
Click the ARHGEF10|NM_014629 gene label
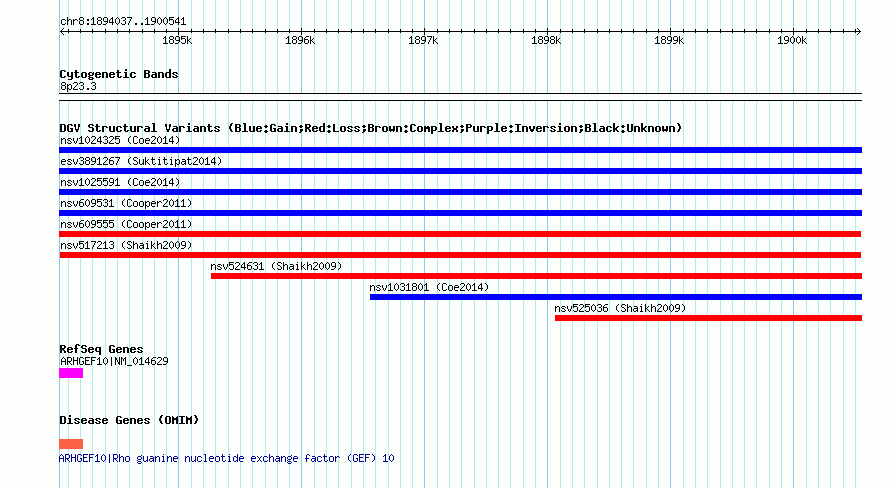(114, 361)
